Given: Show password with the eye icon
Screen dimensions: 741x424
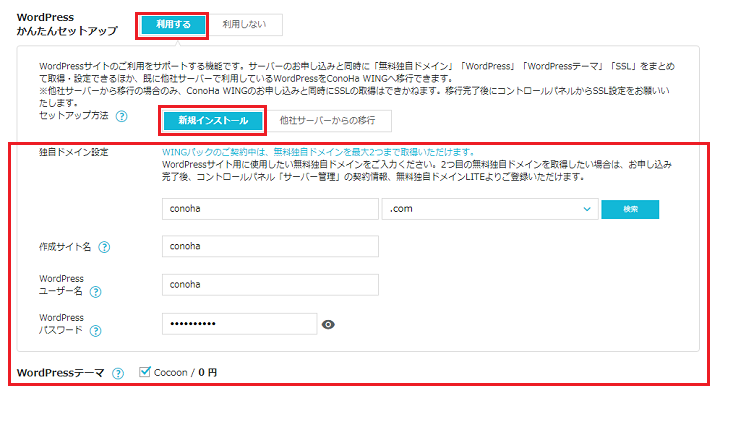Looking at the screenshot, I should pos(328,325).
